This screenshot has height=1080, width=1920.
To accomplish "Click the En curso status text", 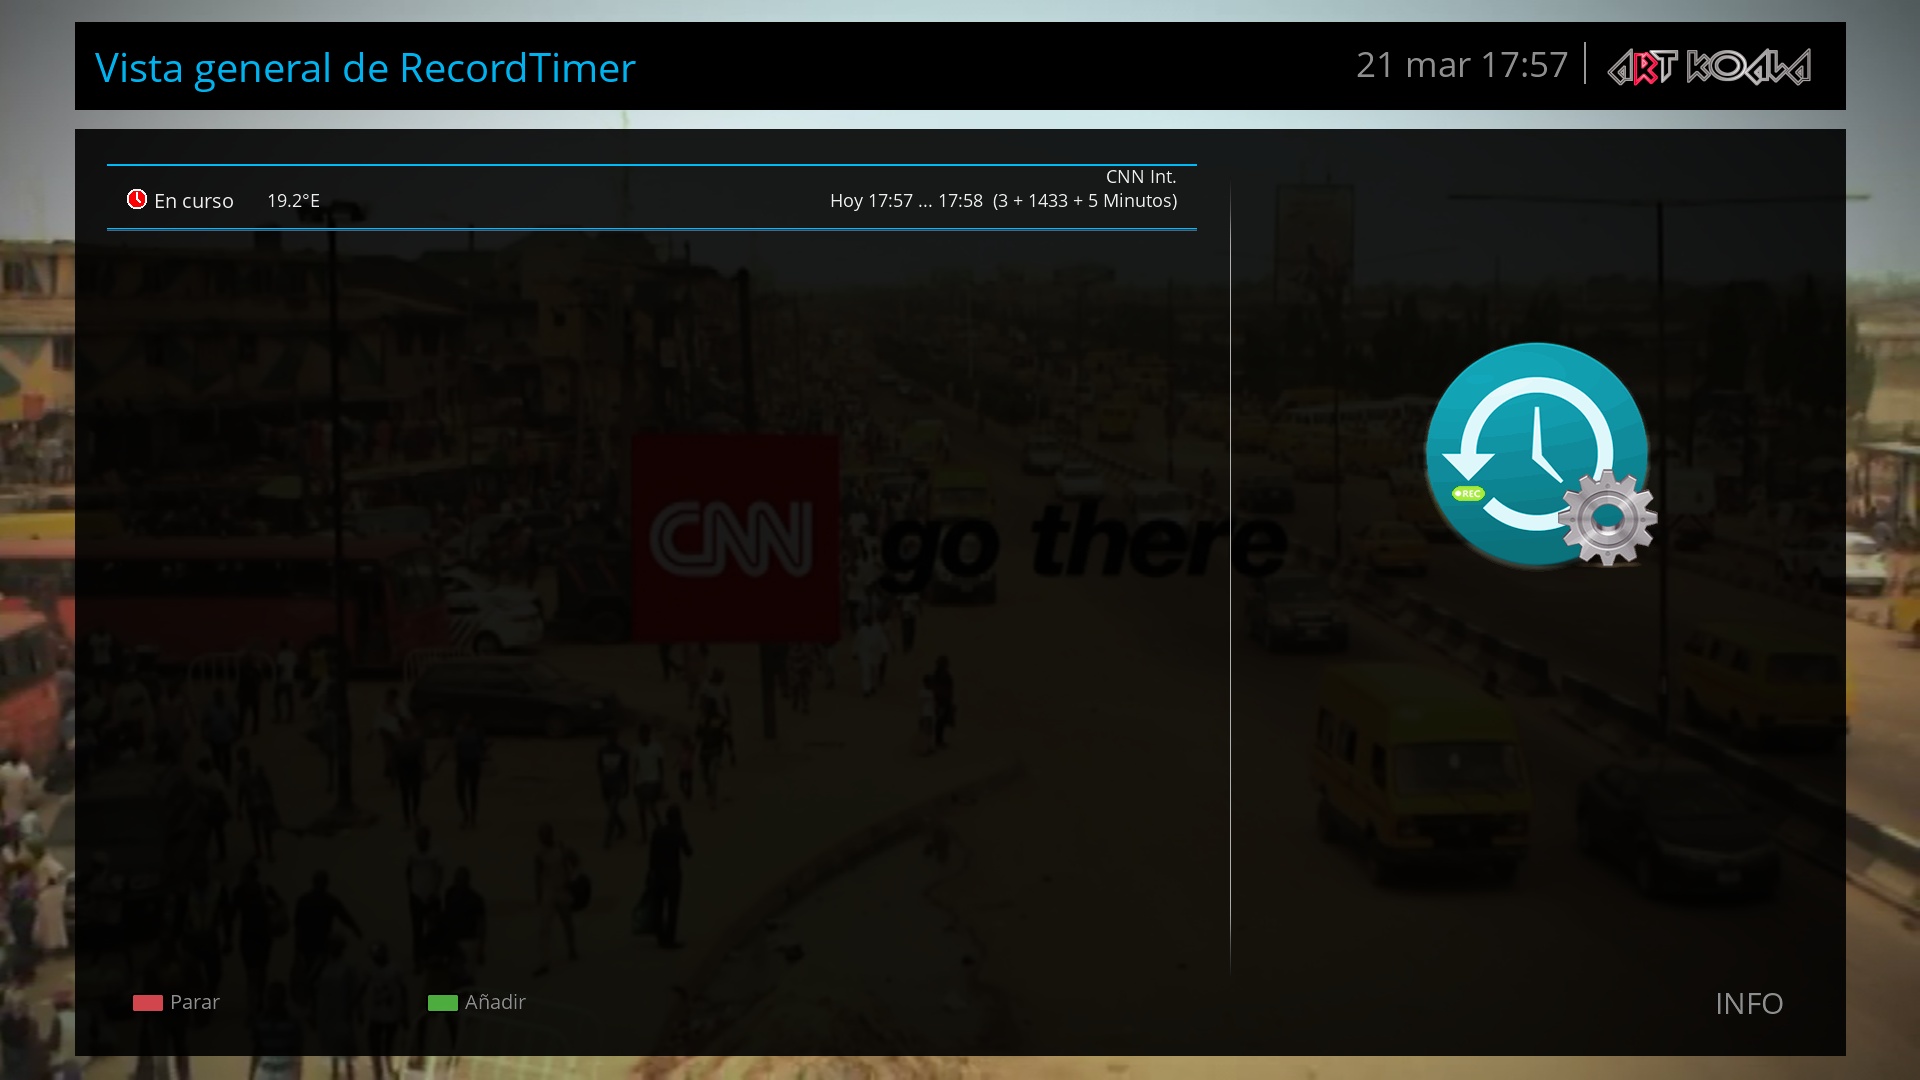I will [x=193, y=201].
